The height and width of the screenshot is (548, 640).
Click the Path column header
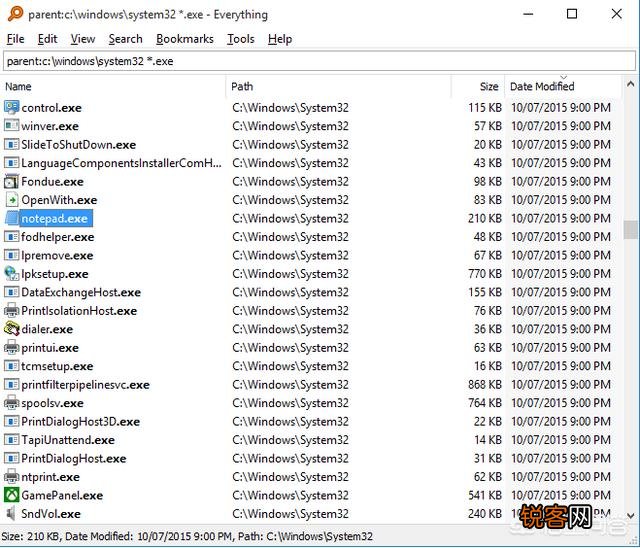[242, 87]
